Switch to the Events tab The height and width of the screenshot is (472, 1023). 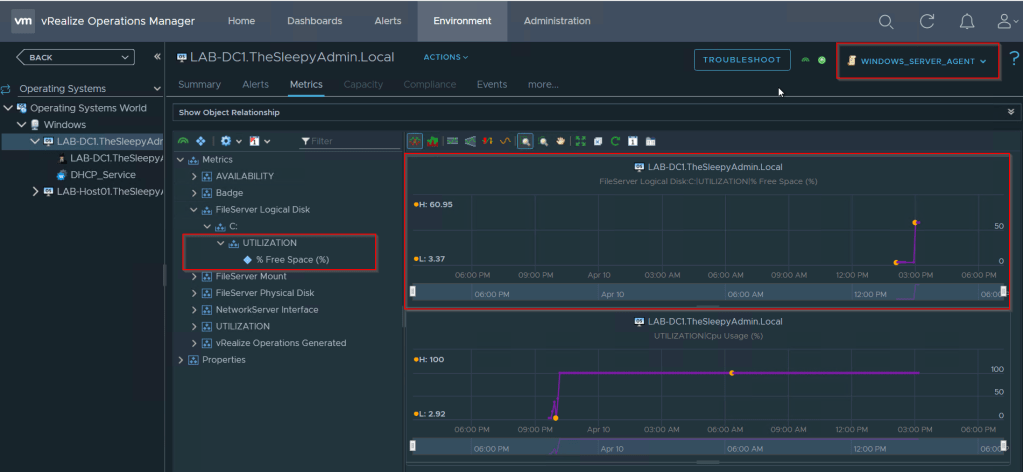click(492, 85)
